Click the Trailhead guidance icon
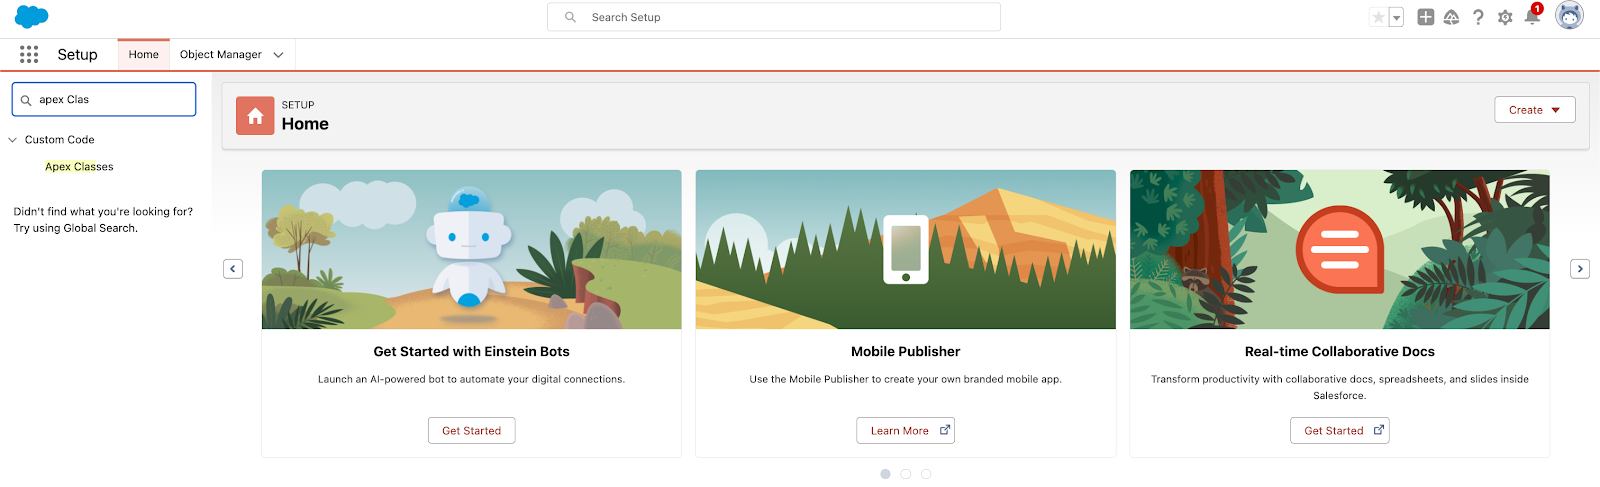The image size is (1600, 487). pyautogui.click(x=1452, y=17)
